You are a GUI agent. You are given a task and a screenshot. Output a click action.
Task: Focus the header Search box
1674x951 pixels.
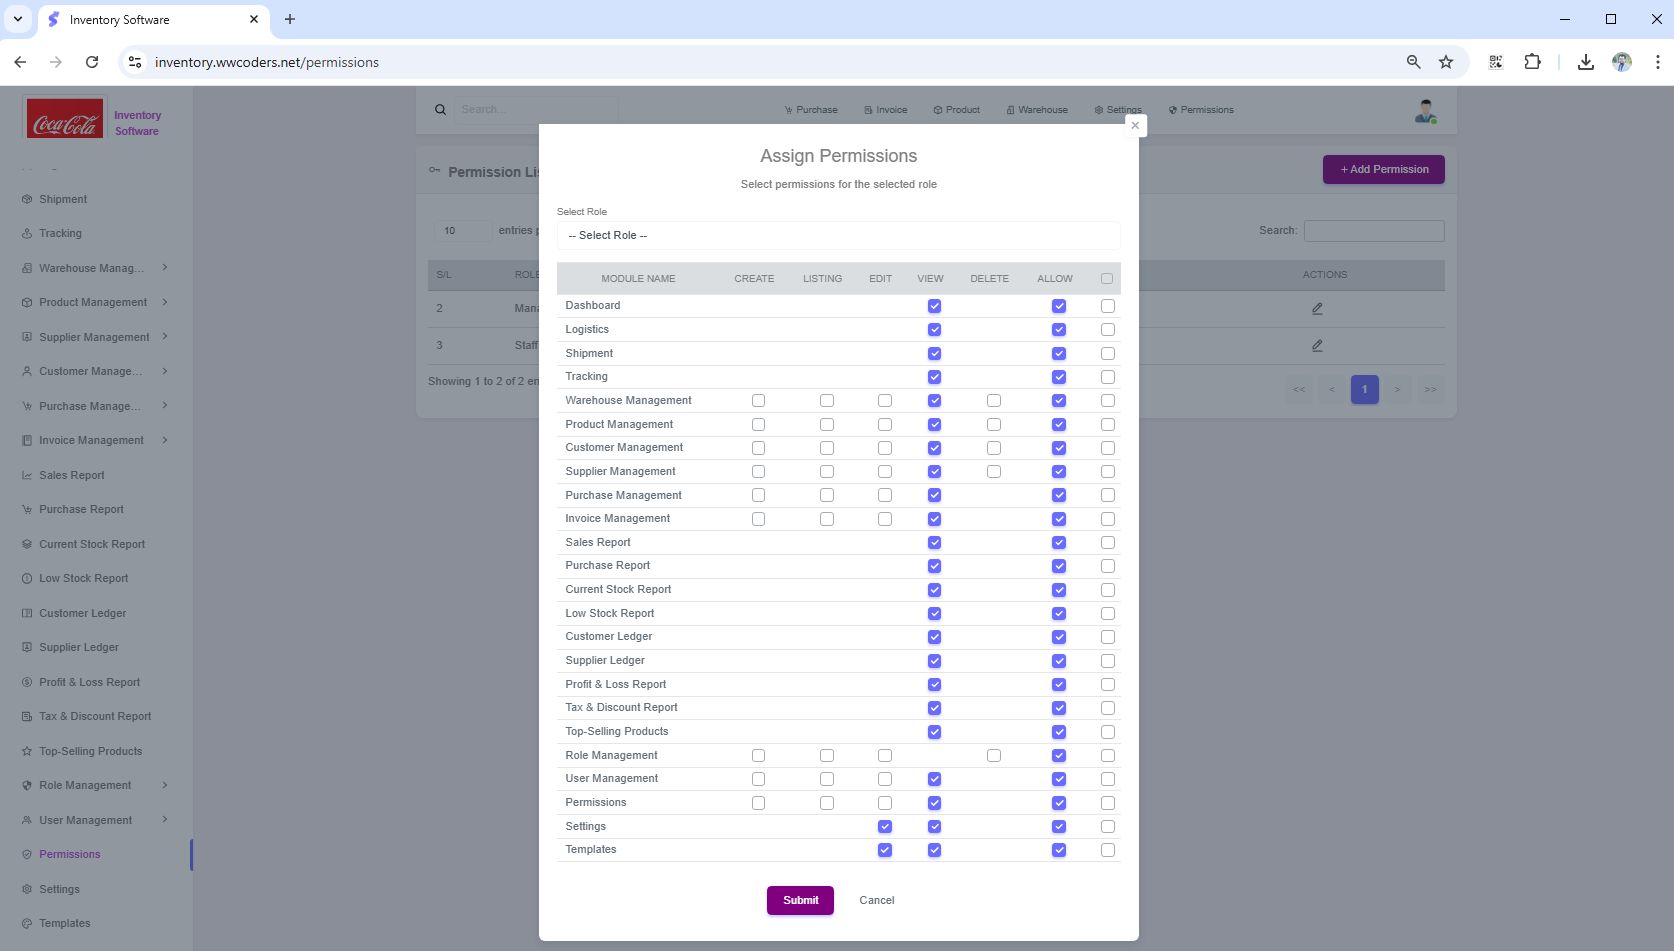[x=535, y=110]
